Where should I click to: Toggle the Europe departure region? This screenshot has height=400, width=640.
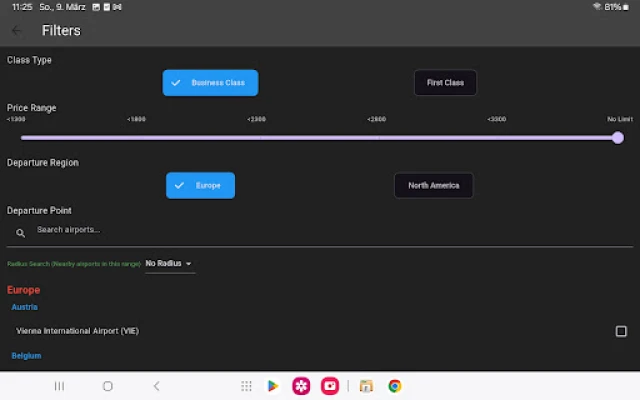[200, 186]
